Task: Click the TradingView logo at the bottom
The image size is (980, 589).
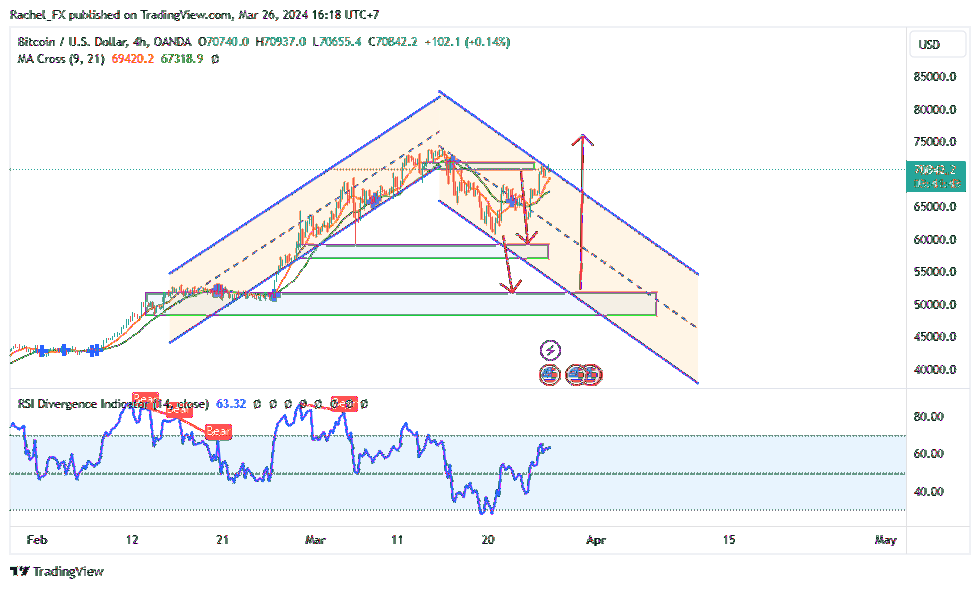Action: (58, 571)
